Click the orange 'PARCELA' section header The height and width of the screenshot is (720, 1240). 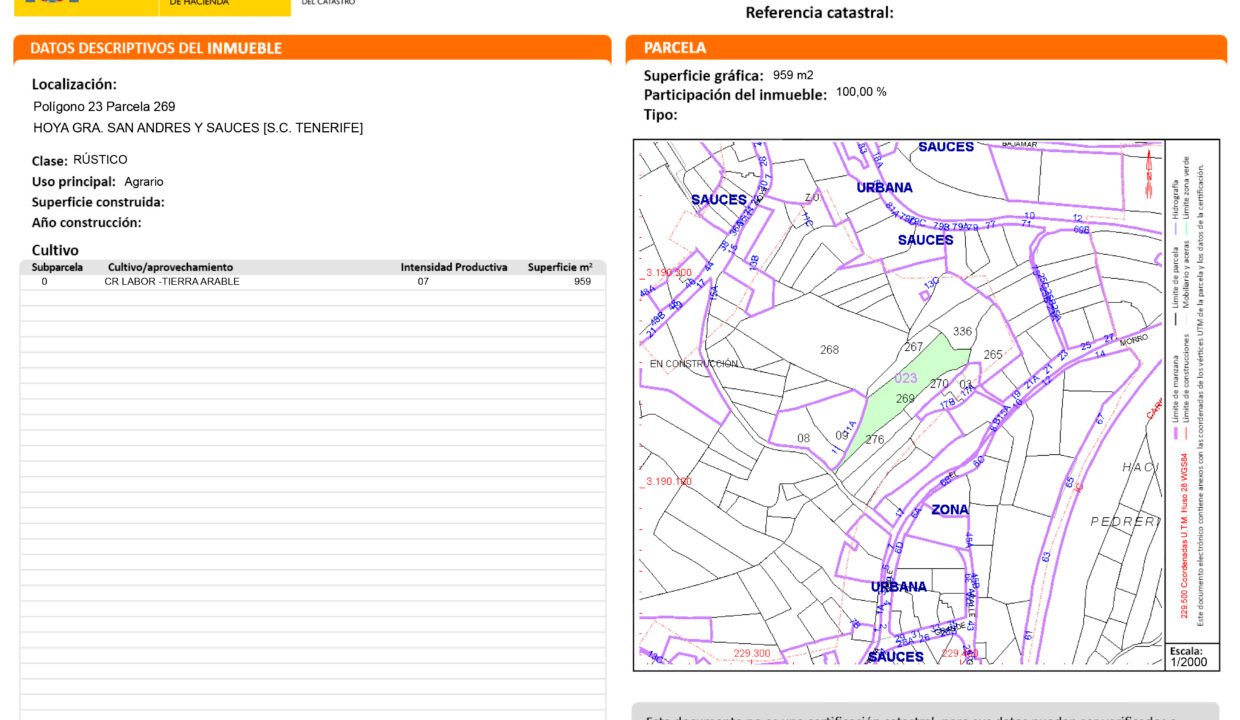(x=675, y=48)
